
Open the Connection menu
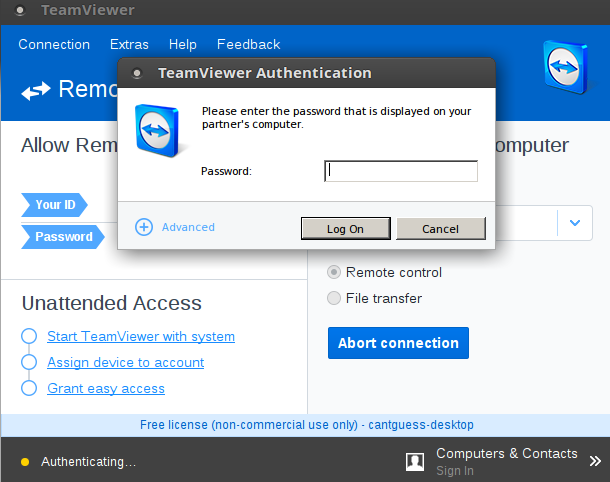[x=54, y=44]
